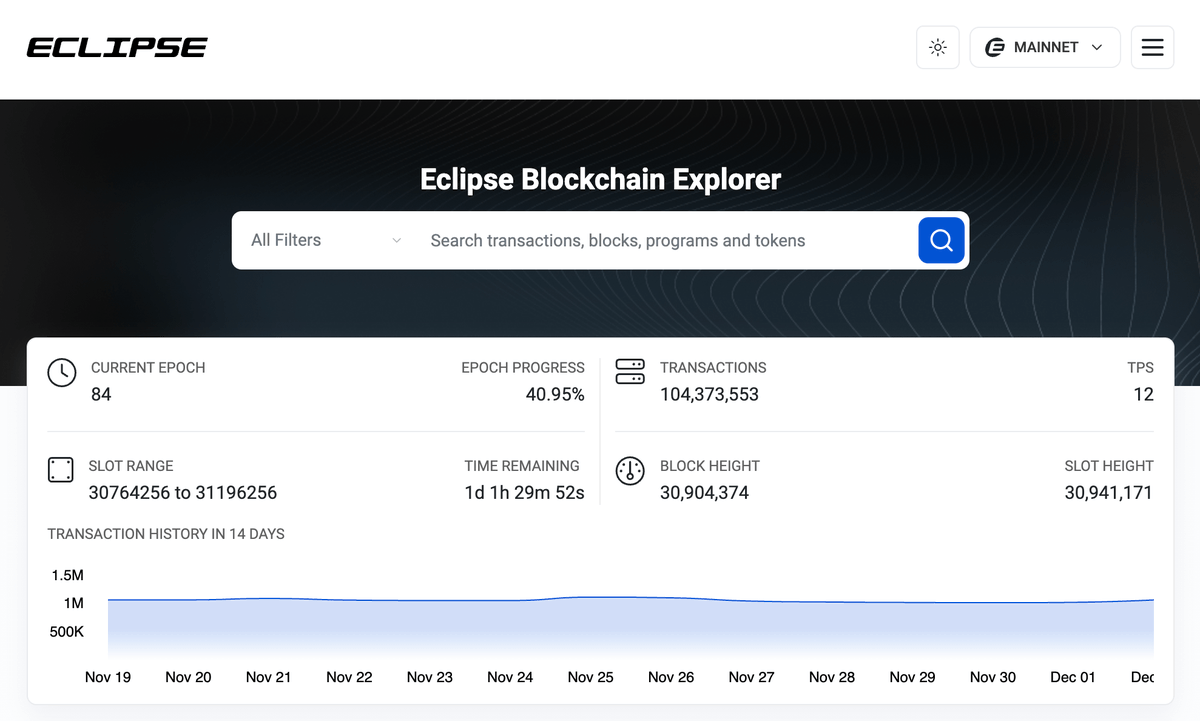The width and height of the screenshot is (1200, 721).
Task: Click the Eclipse icon inside MAINNET button
Action: [994, 47]
